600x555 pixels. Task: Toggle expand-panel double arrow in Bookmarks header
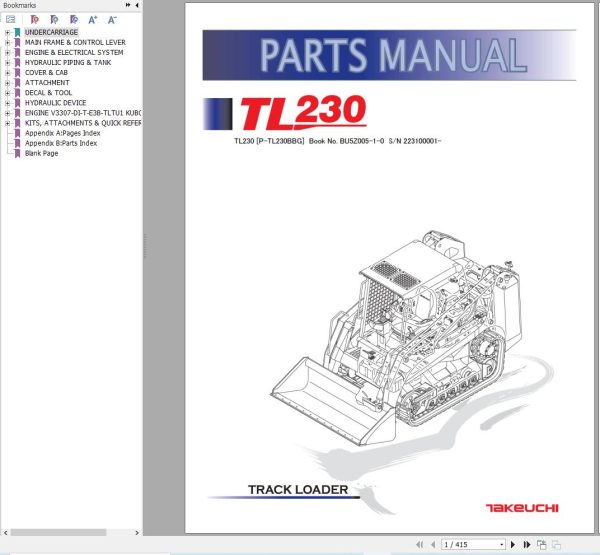pos(128,5)
